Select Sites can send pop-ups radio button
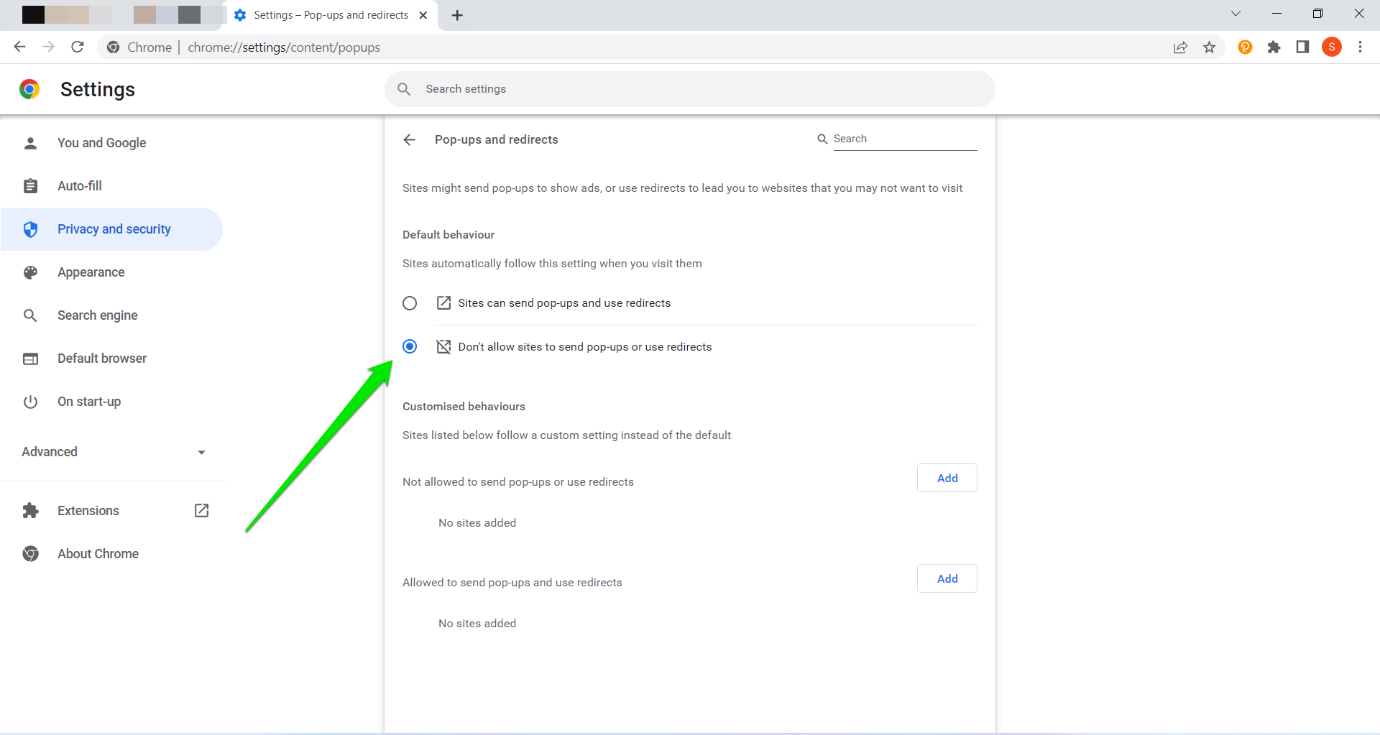 [x=409, y=303]
